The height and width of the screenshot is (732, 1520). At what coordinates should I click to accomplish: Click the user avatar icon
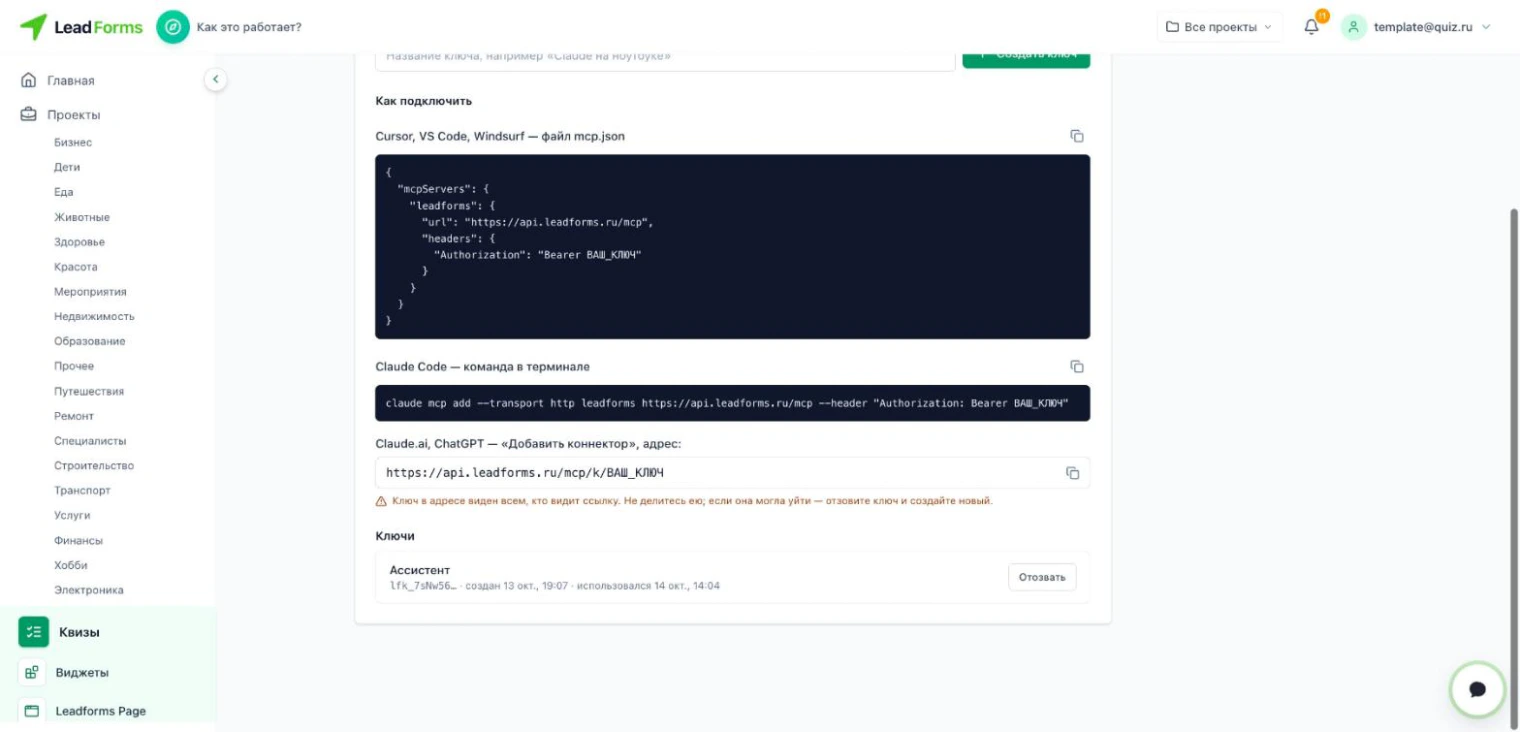[x=1353, y=27]
